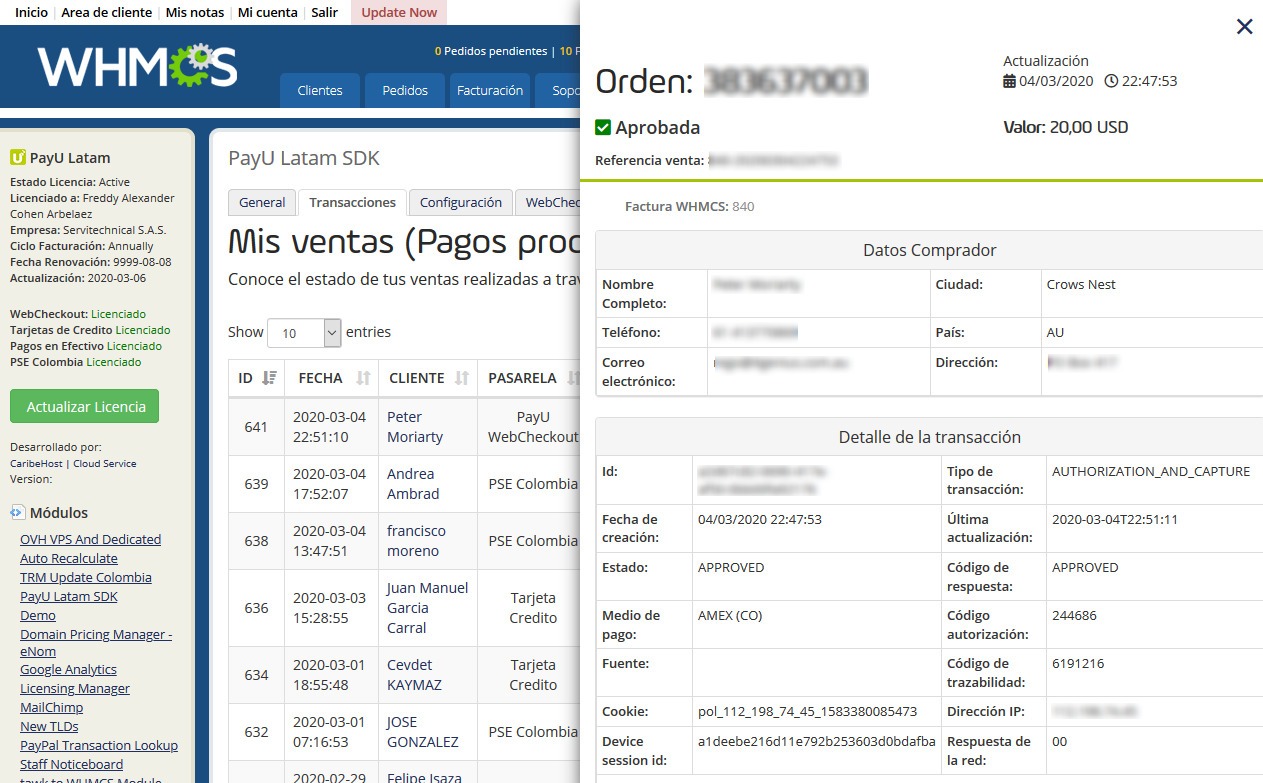Click AUTHORIZATION_AND_CAPTURE value
The width and height of the screenshot is (1263, 783).
[1151, 471]
